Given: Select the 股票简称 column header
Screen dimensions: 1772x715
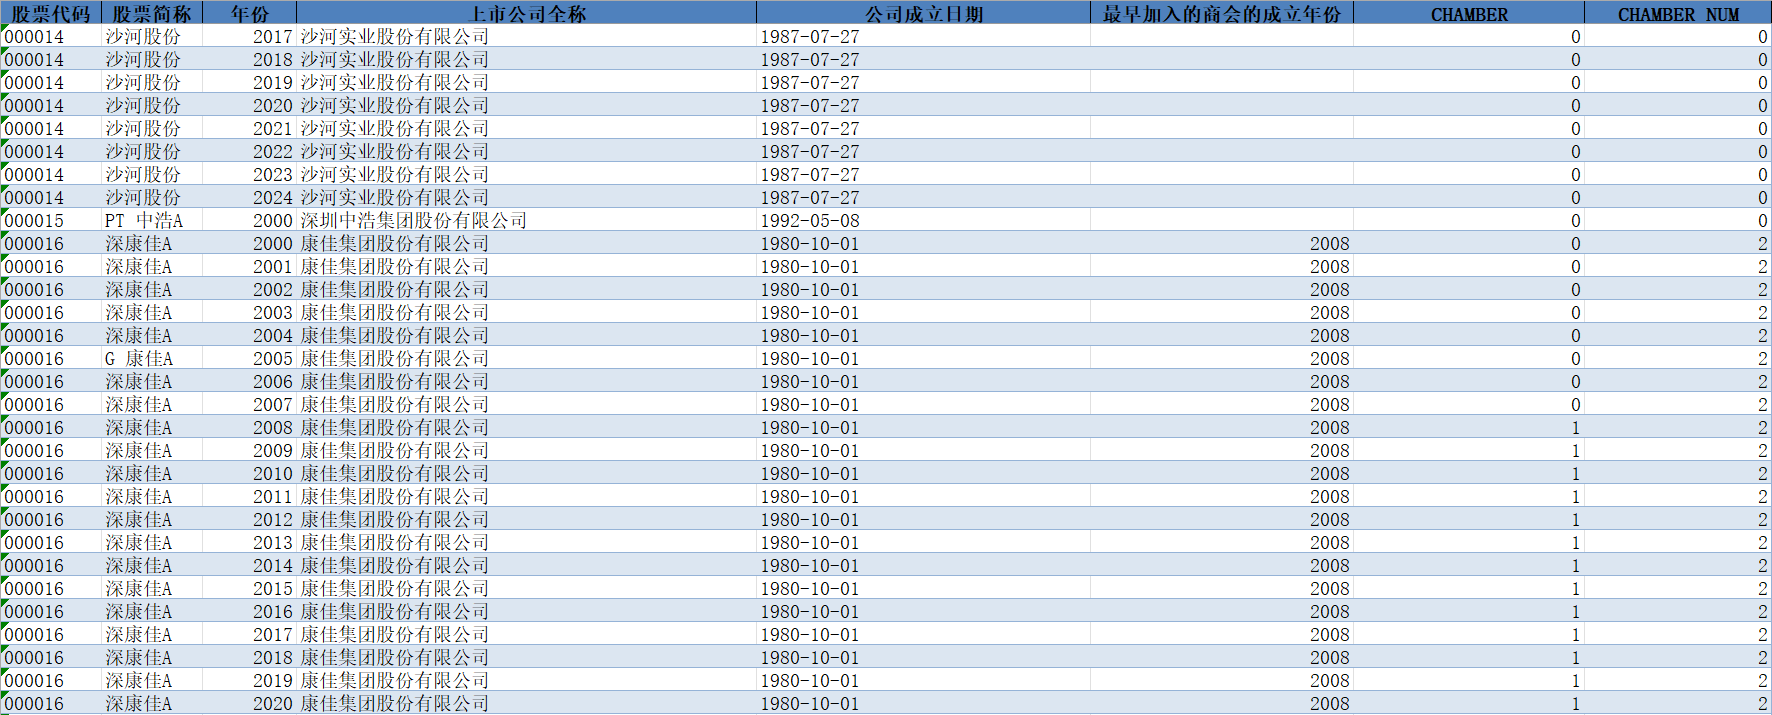Looking at the screenshot, I should click(152, 14).
